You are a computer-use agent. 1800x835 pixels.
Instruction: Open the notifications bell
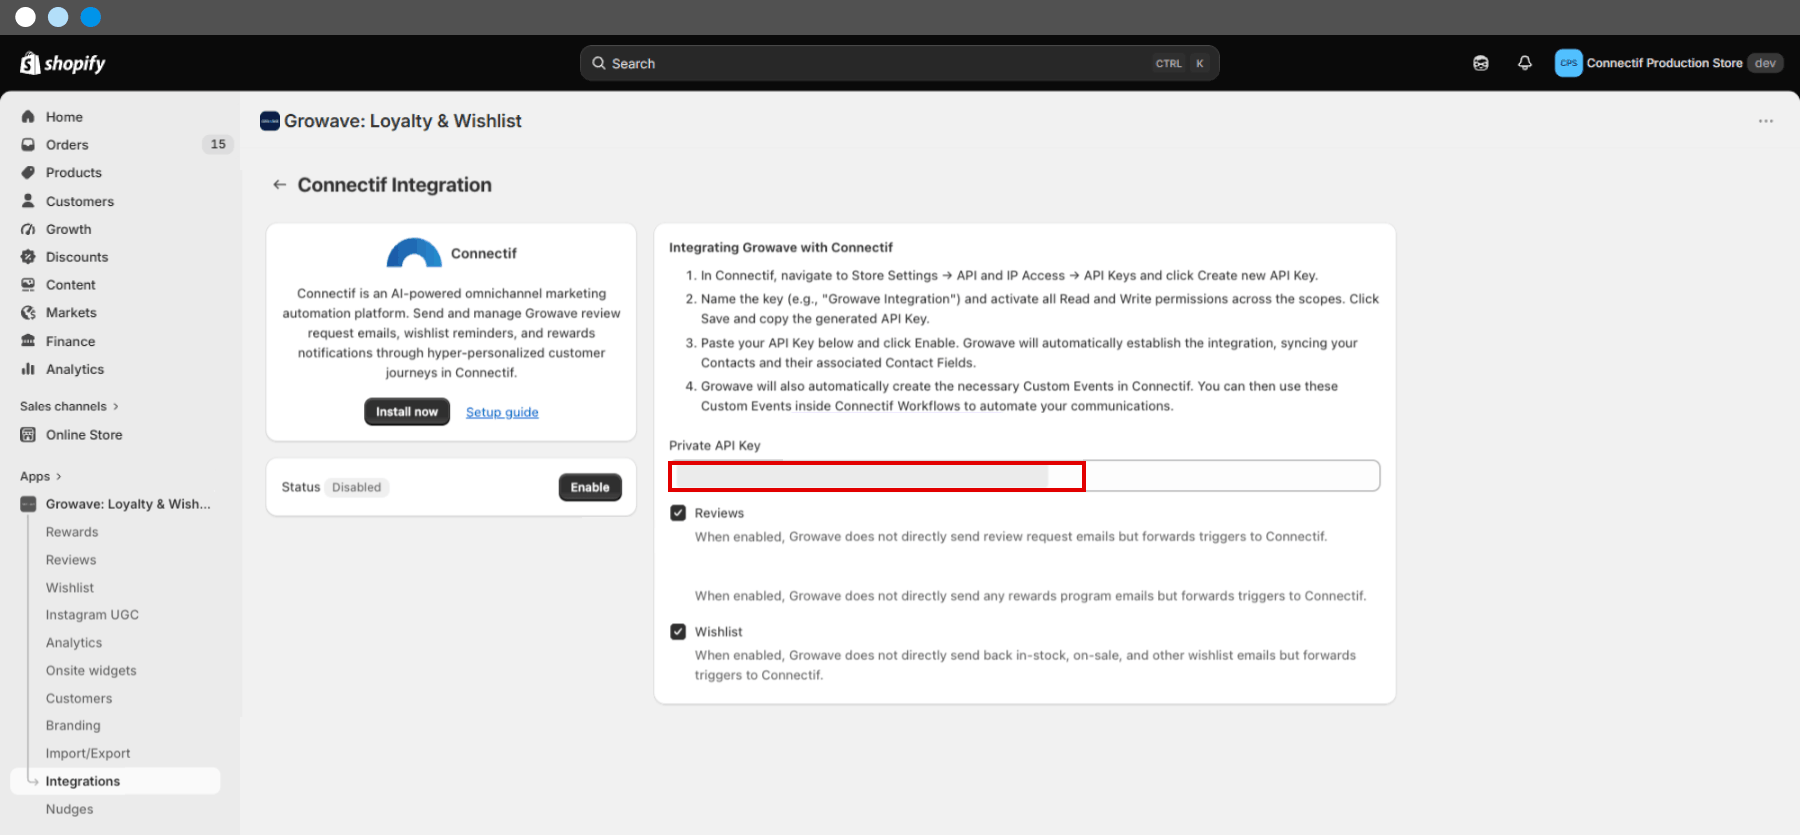point(1525,63)
